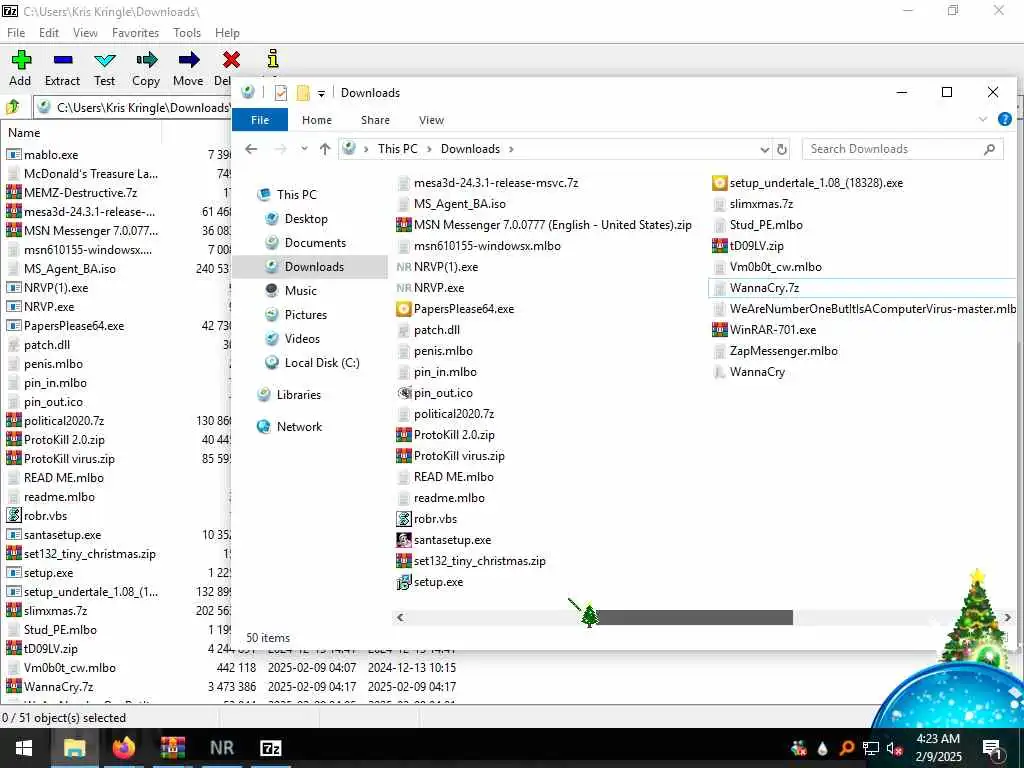The image size is (1024, 768).
Task: Select the WannaCry folder in Explorer
Action: click(x=749, y=372)
